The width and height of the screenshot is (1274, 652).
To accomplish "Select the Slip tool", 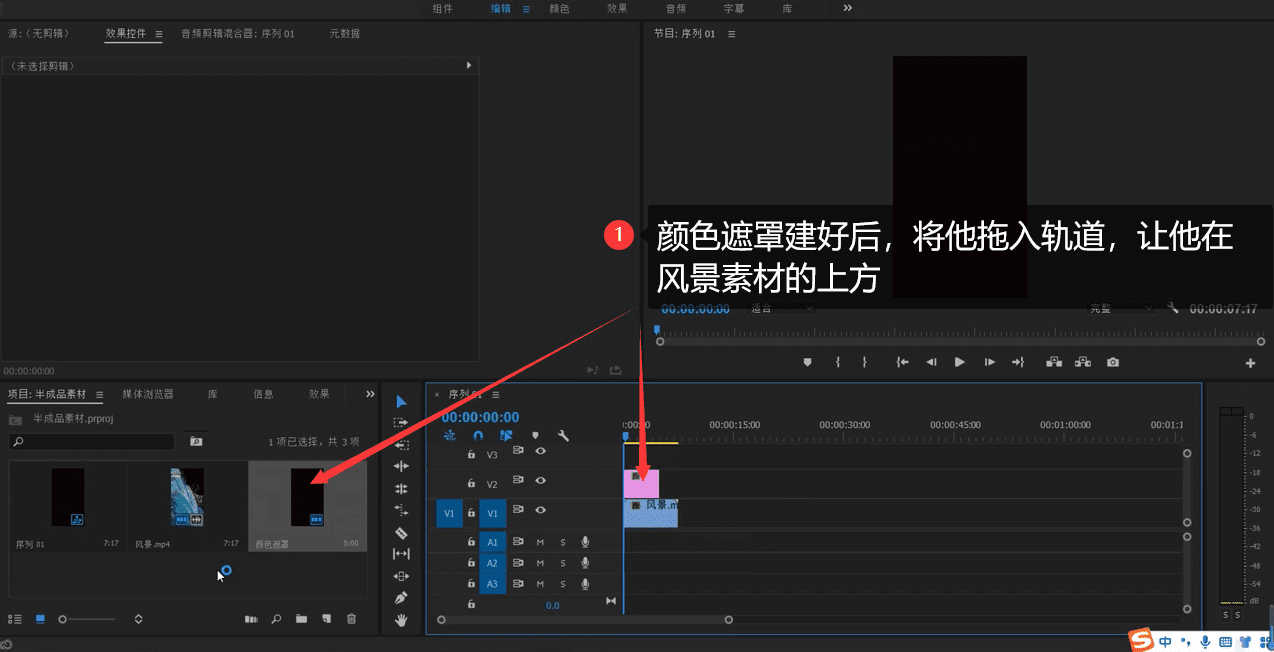I will coord(401,554).
